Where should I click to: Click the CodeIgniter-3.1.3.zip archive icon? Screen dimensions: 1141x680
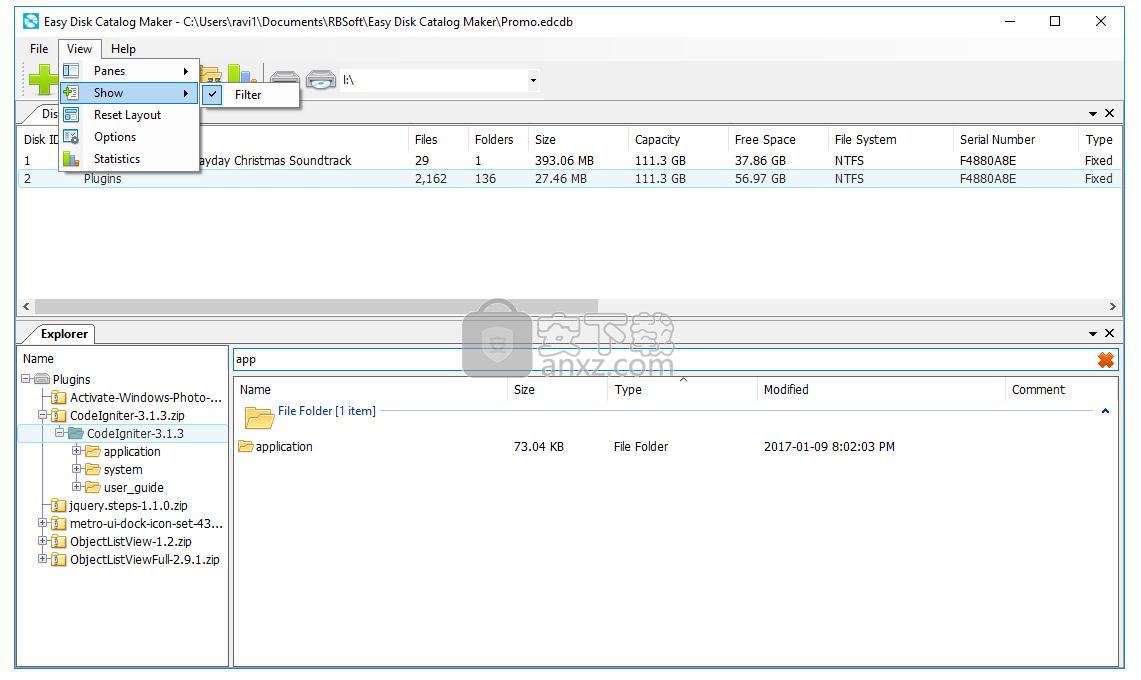point(60,416)
